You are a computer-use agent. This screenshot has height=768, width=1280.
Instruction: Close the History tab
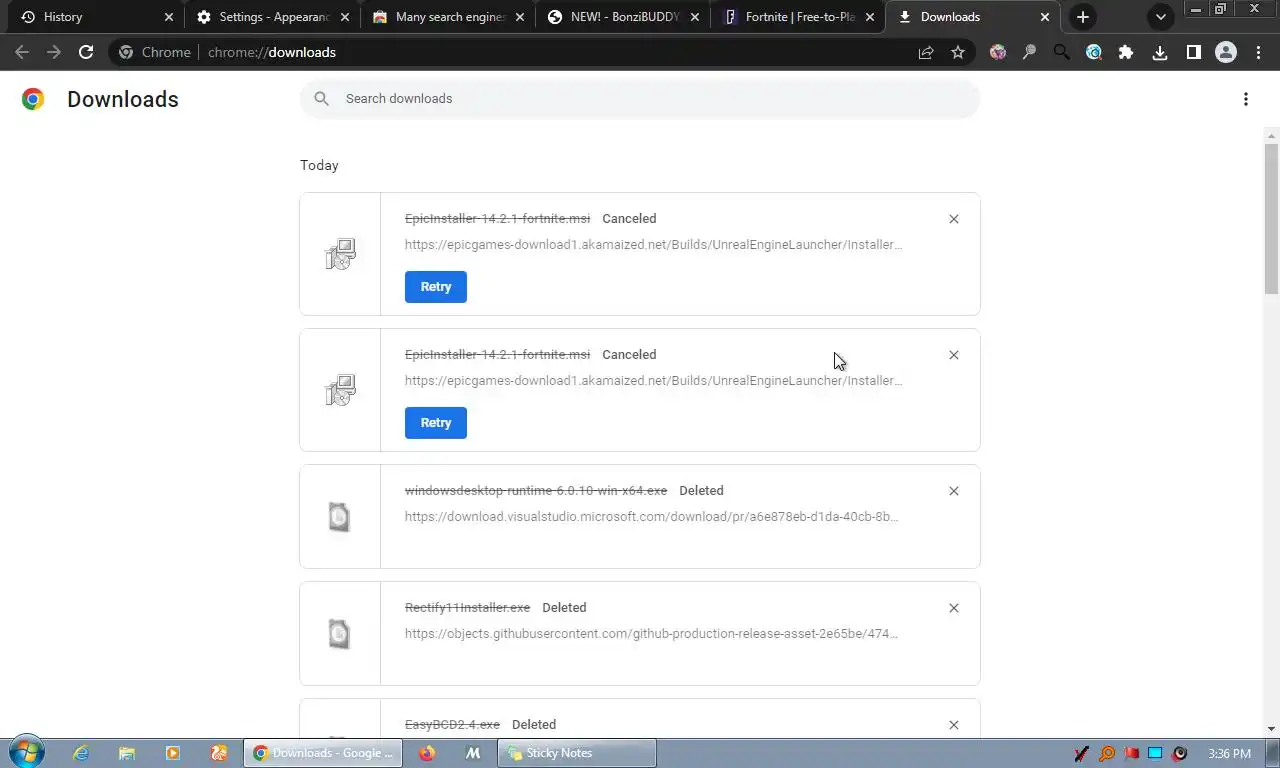click(x=169, y=17)
